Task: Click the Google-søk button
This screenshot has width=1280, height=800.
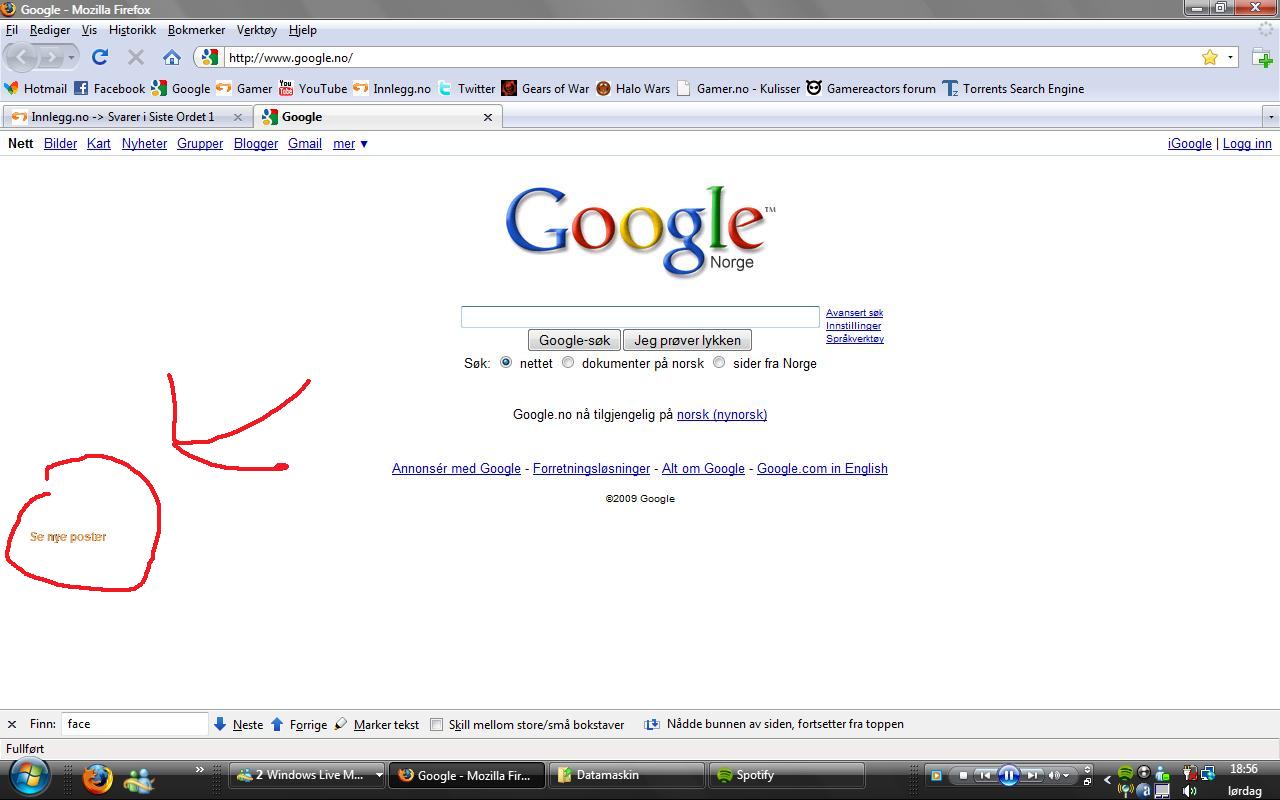Action: 574,340
